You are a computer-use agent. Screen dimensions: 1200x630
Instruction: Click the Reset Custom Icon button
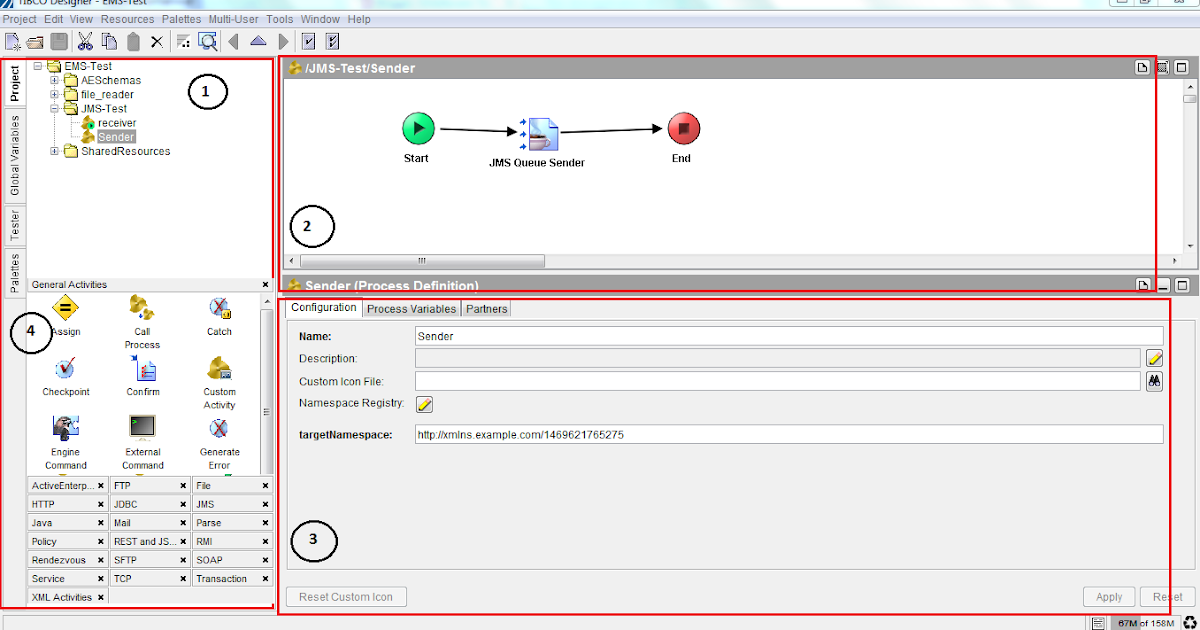point(345,596)
